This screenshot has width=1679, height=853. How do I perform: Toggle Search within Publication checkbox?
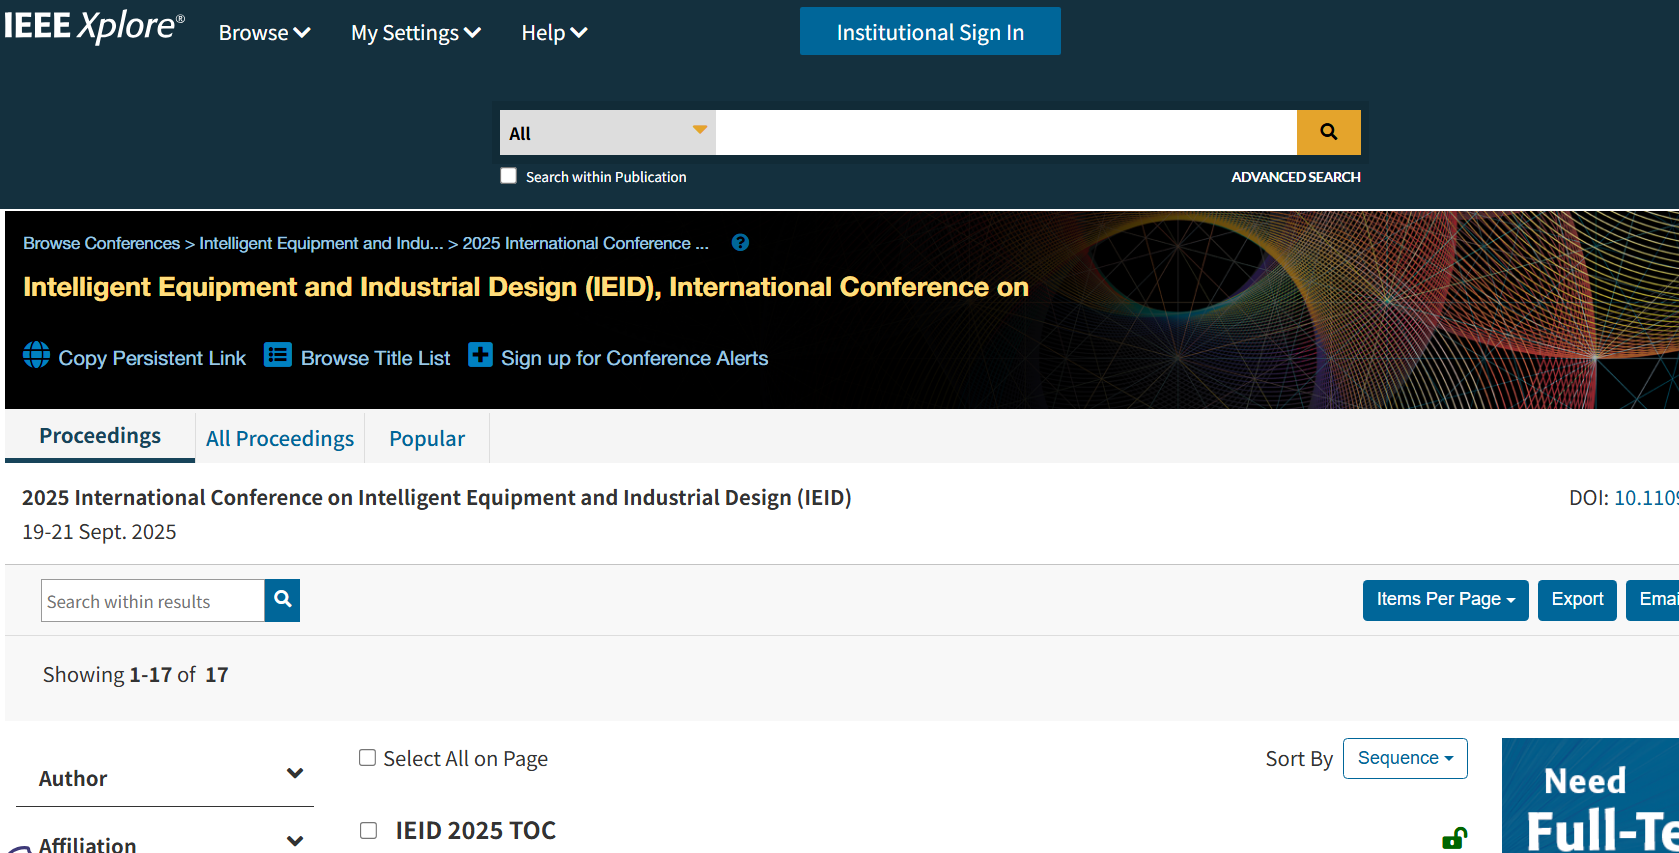click(x=509, y=176)
